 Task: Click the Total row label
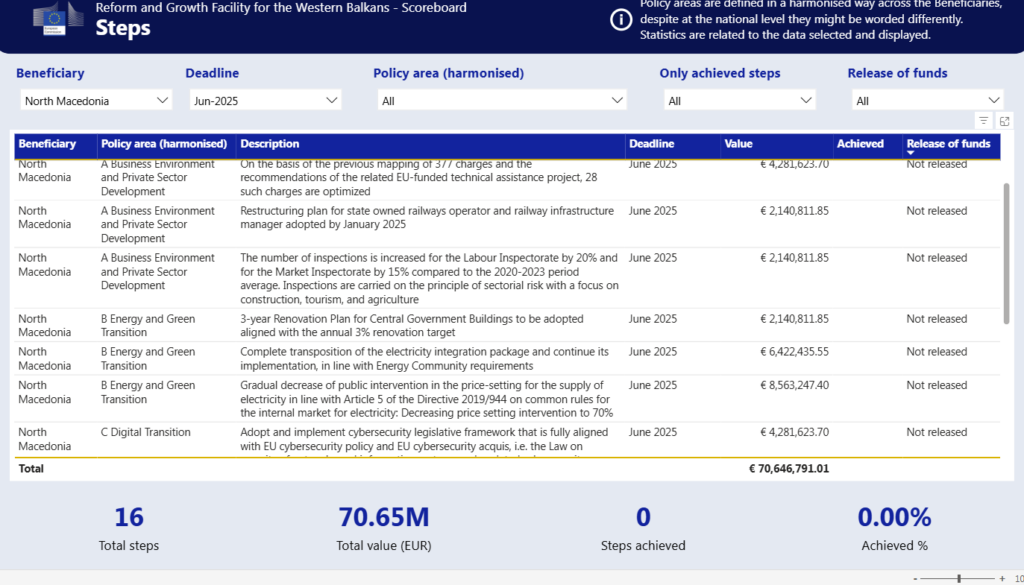31,469
